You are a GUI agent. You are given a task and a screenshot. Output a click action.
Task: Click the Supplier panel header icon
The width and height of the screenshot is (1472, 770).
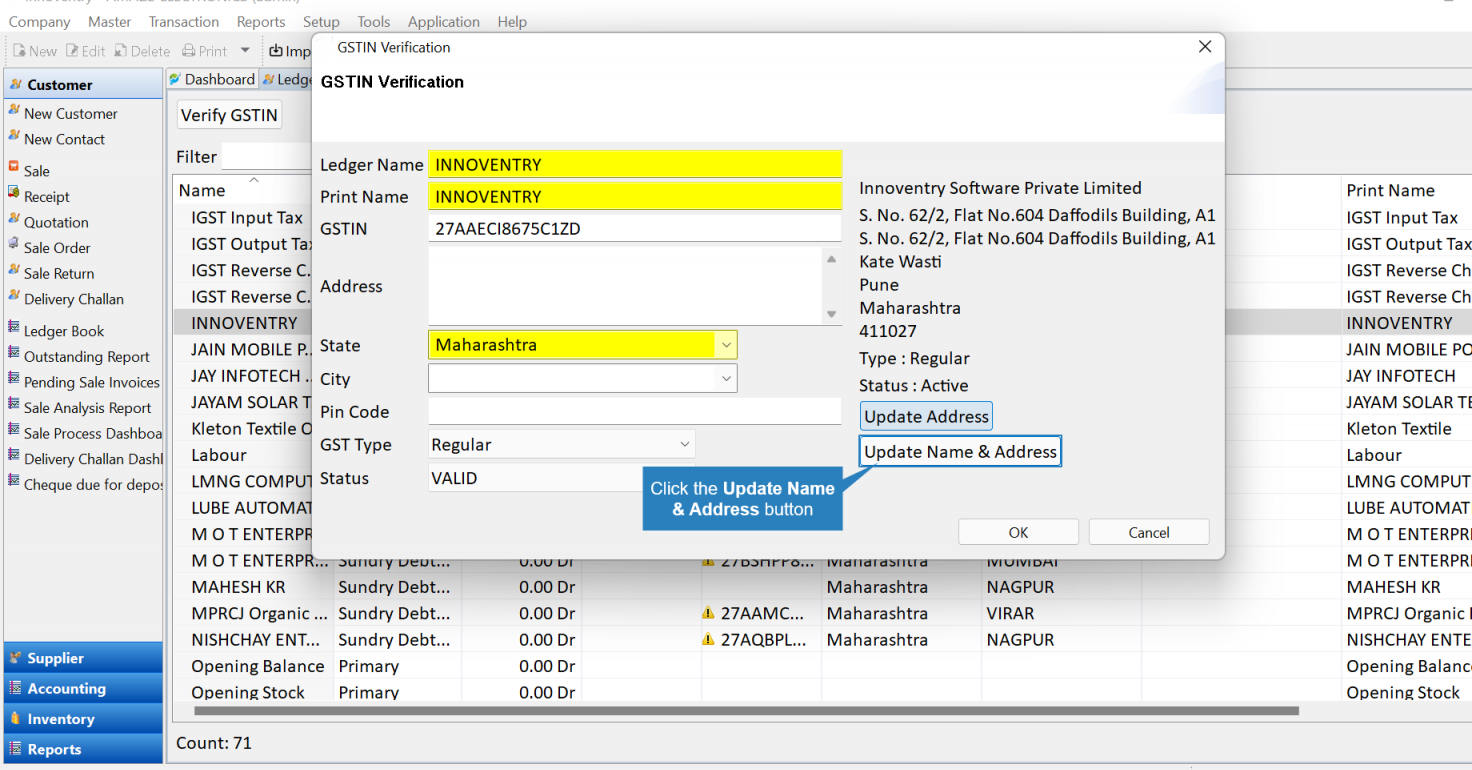(16, 658)
